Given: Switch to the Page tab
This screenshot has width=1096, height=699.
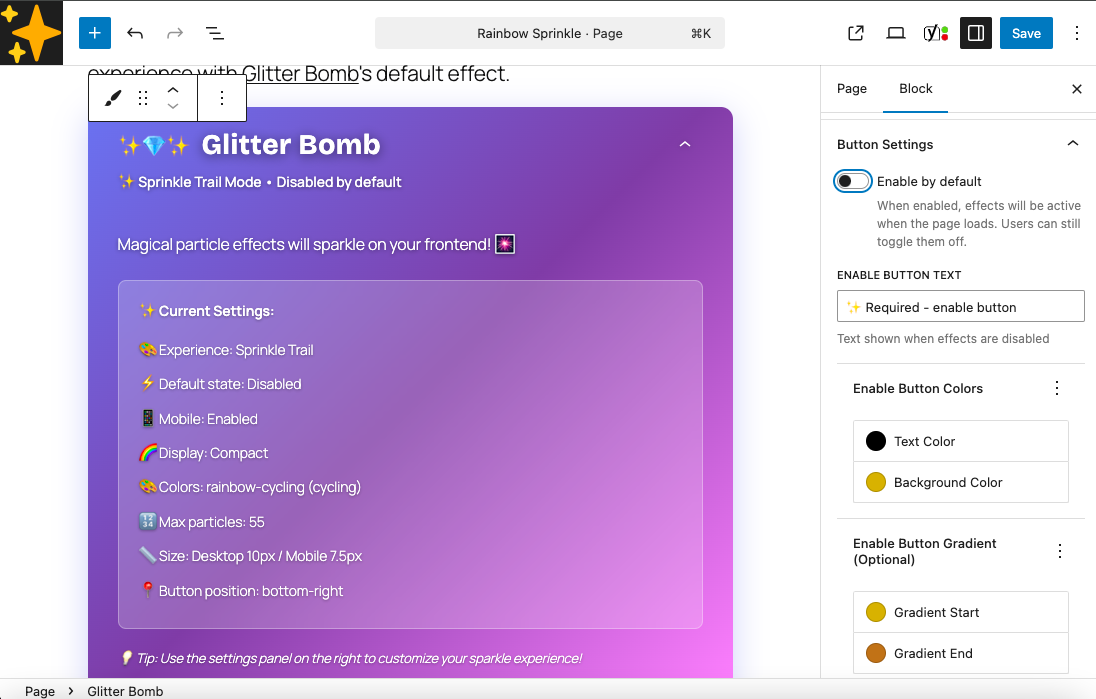Looking at the screenshot, I should tap(852, 88).
